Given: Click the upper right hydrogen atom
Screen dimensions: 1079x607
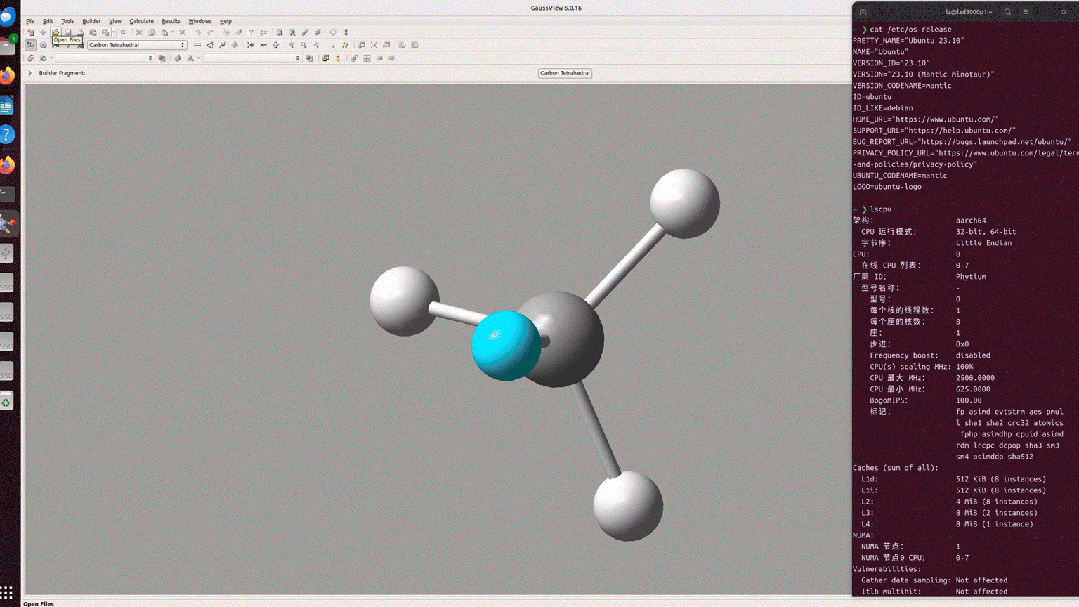Looking at the screenshot, I should [685, 204].
